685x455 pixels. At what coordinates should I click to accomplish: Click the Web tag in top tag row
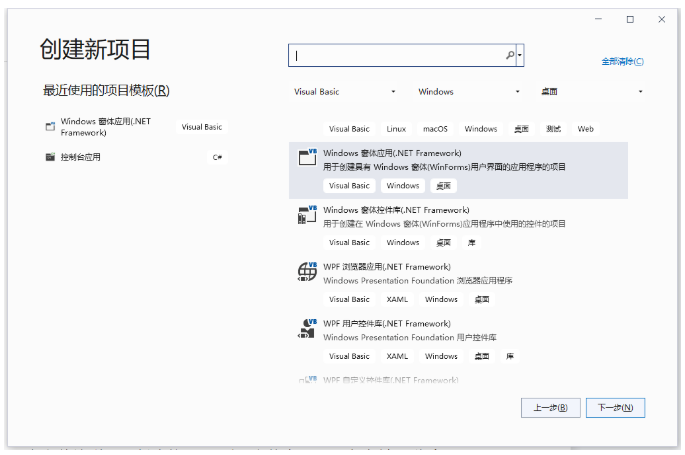coord(585,129)
